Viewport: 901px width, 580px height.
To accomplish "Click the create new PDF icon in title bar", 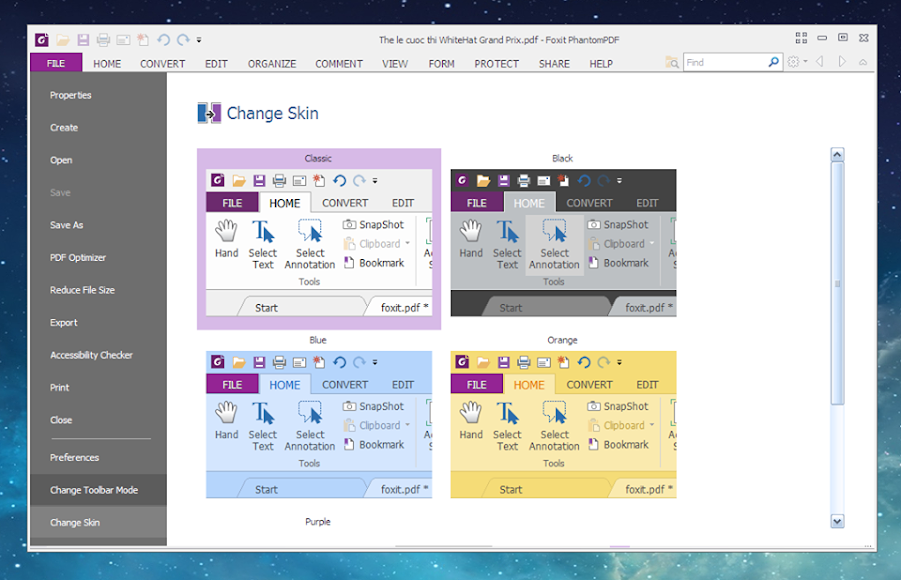I will [x=143, y=40].
